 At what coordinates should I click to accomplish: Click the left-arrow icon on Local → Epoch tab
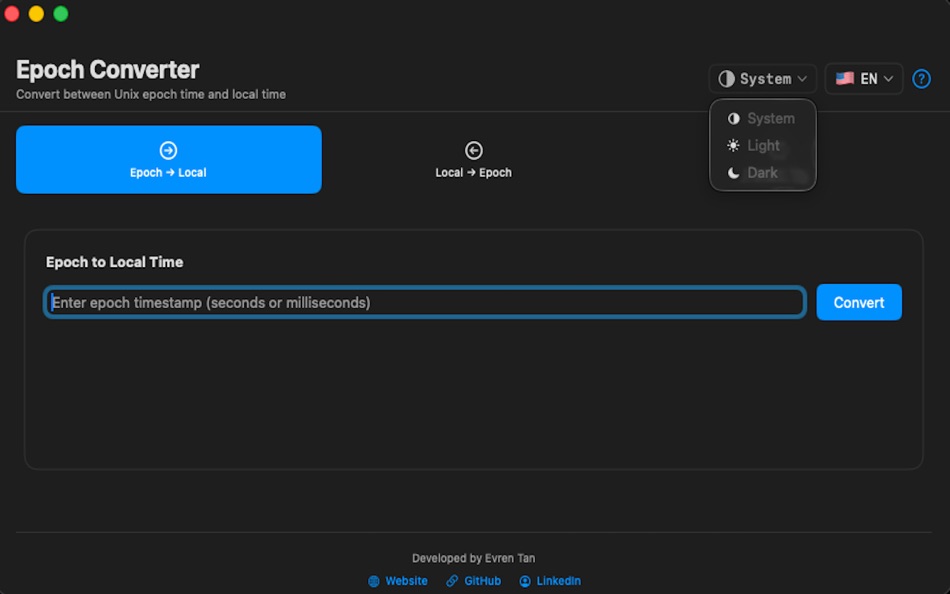[473, 149]
